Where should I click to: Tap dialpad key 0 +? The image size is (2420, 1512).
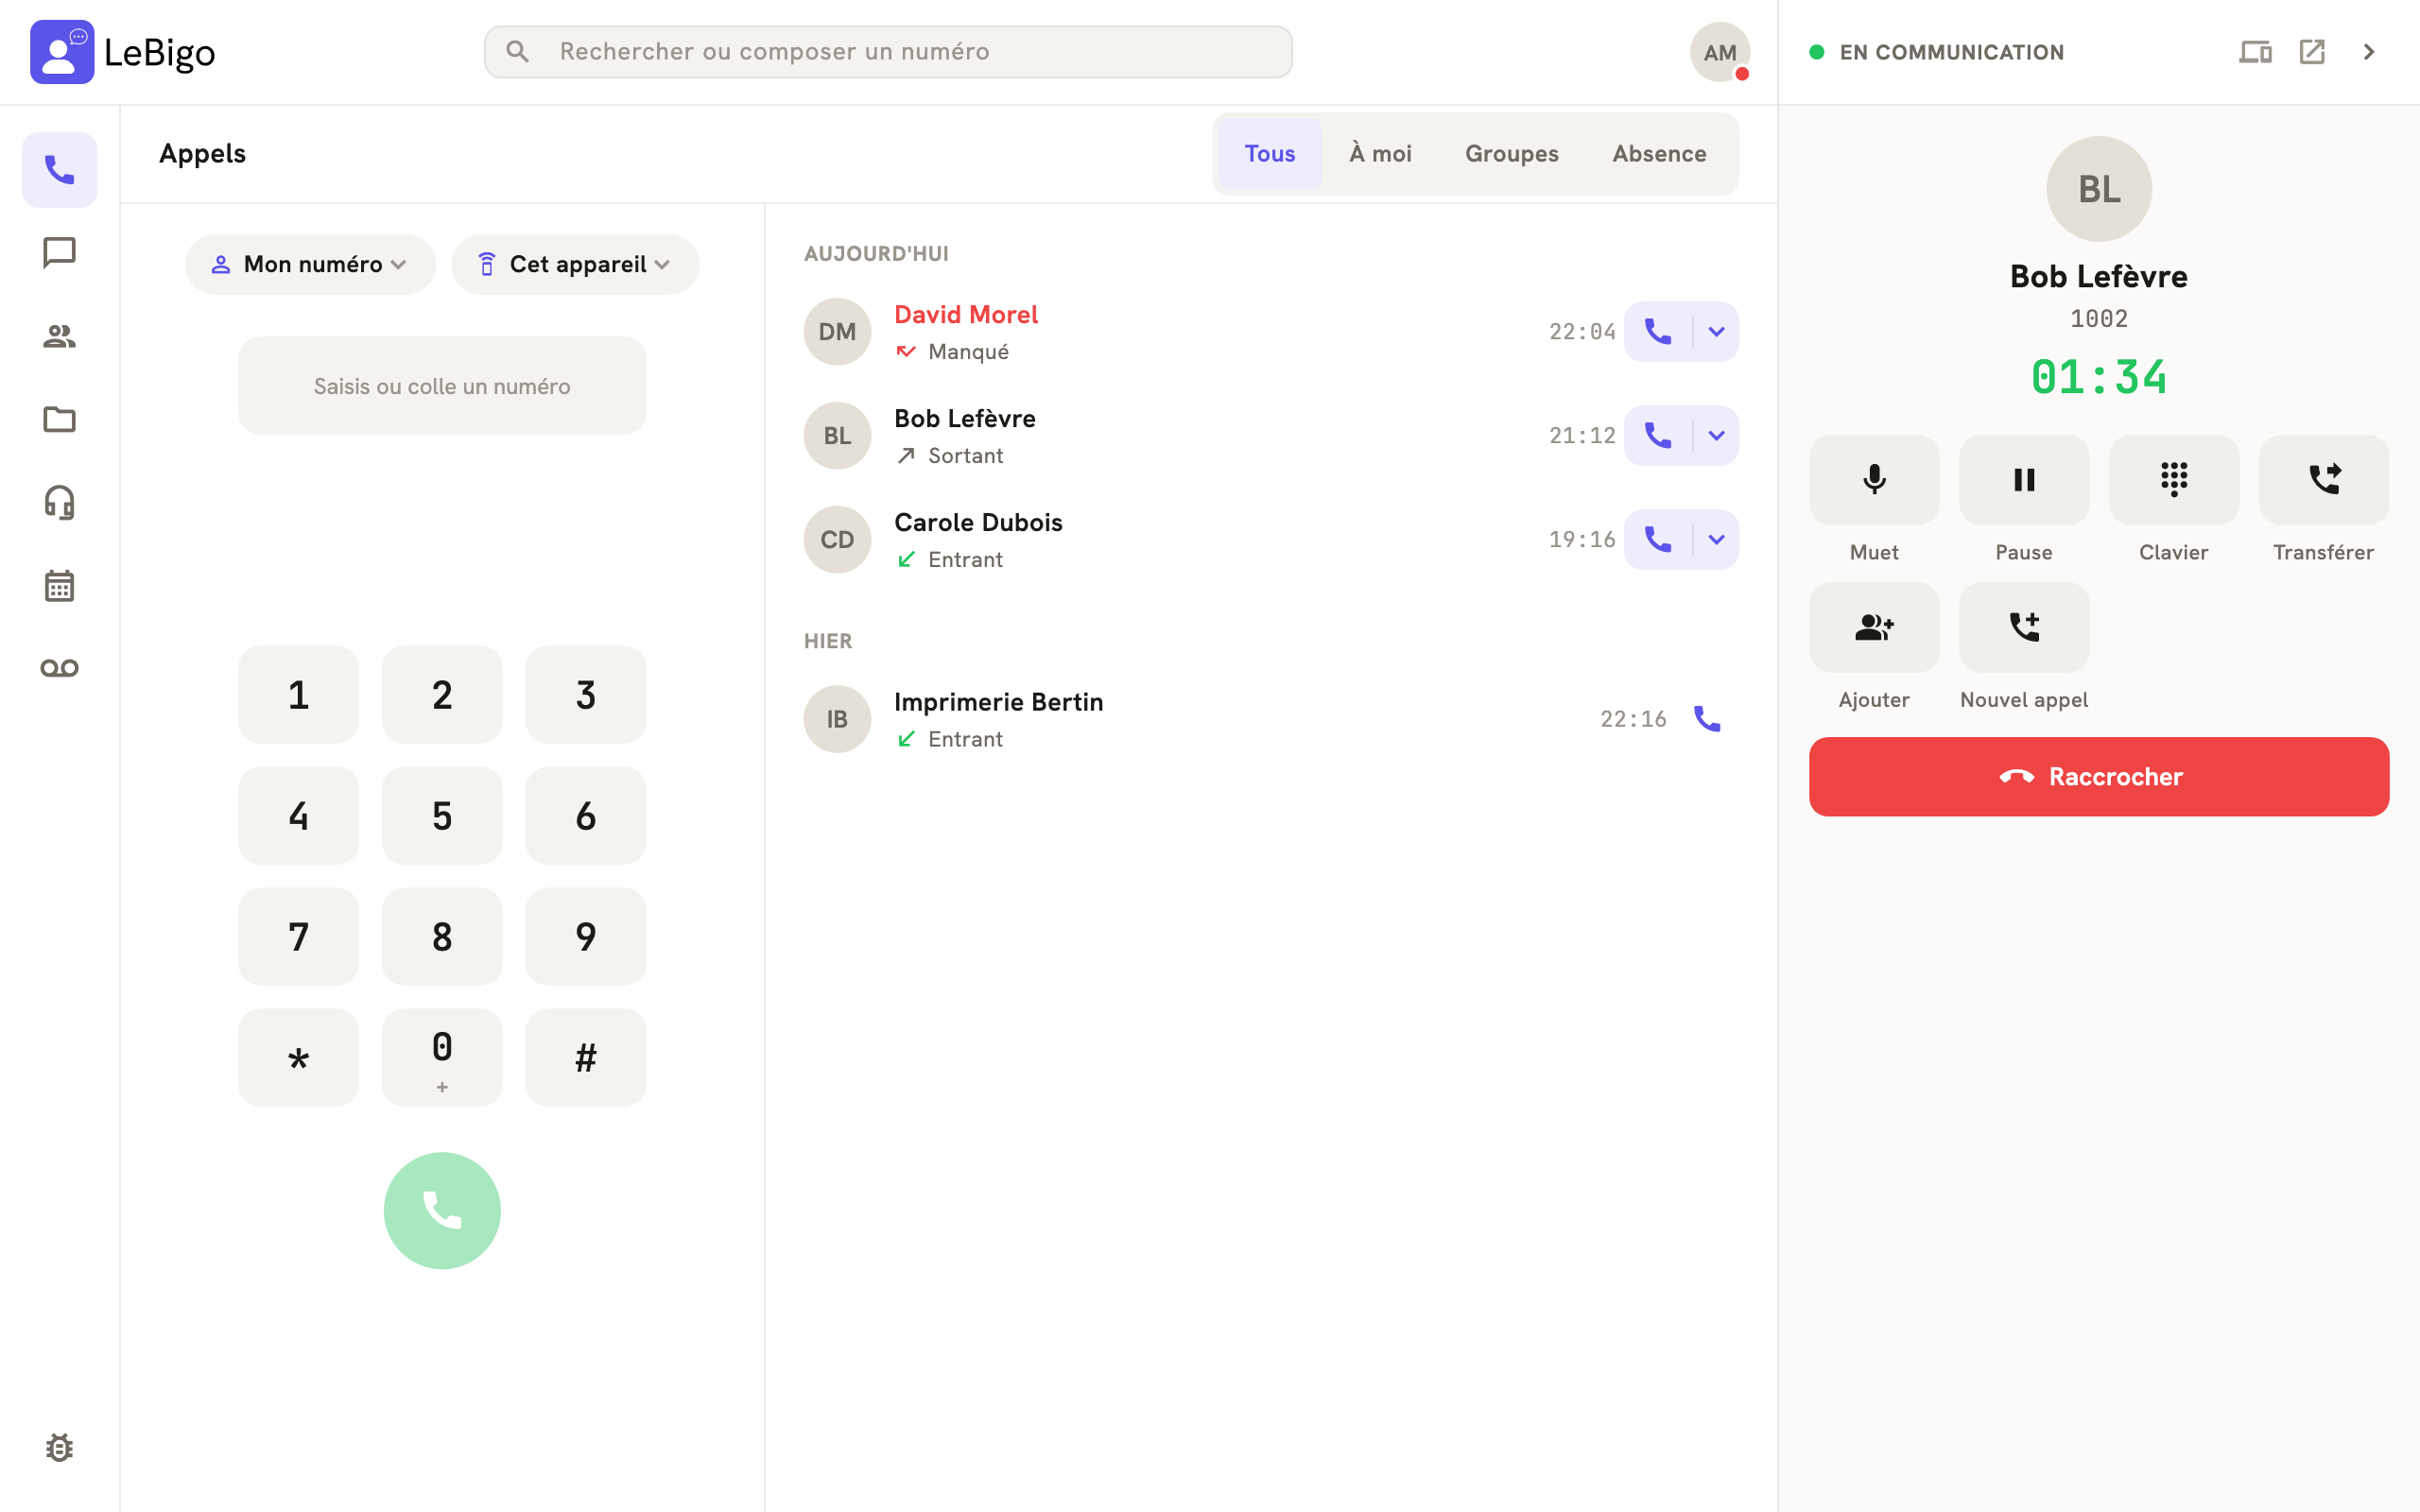[442, 1058]
